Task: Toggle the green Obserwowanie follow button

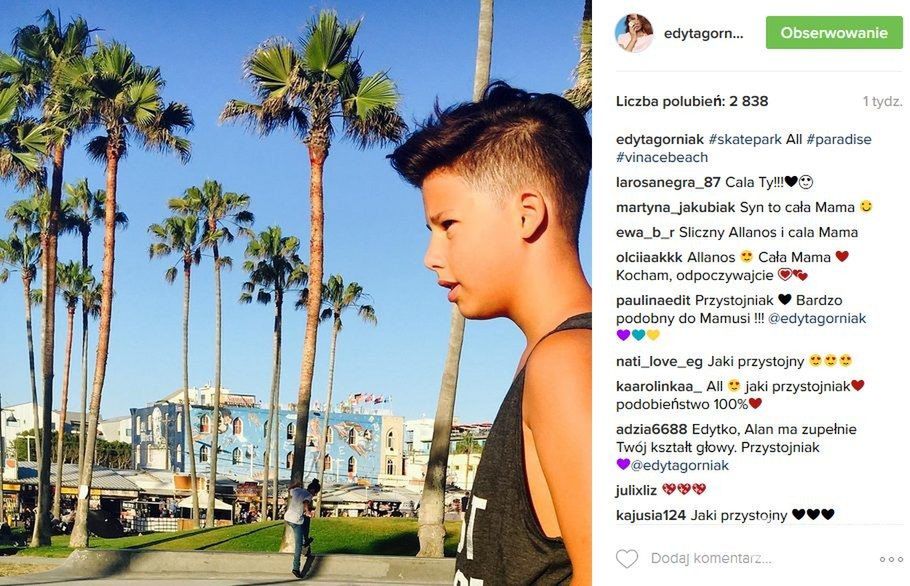Action: (834, 32)
